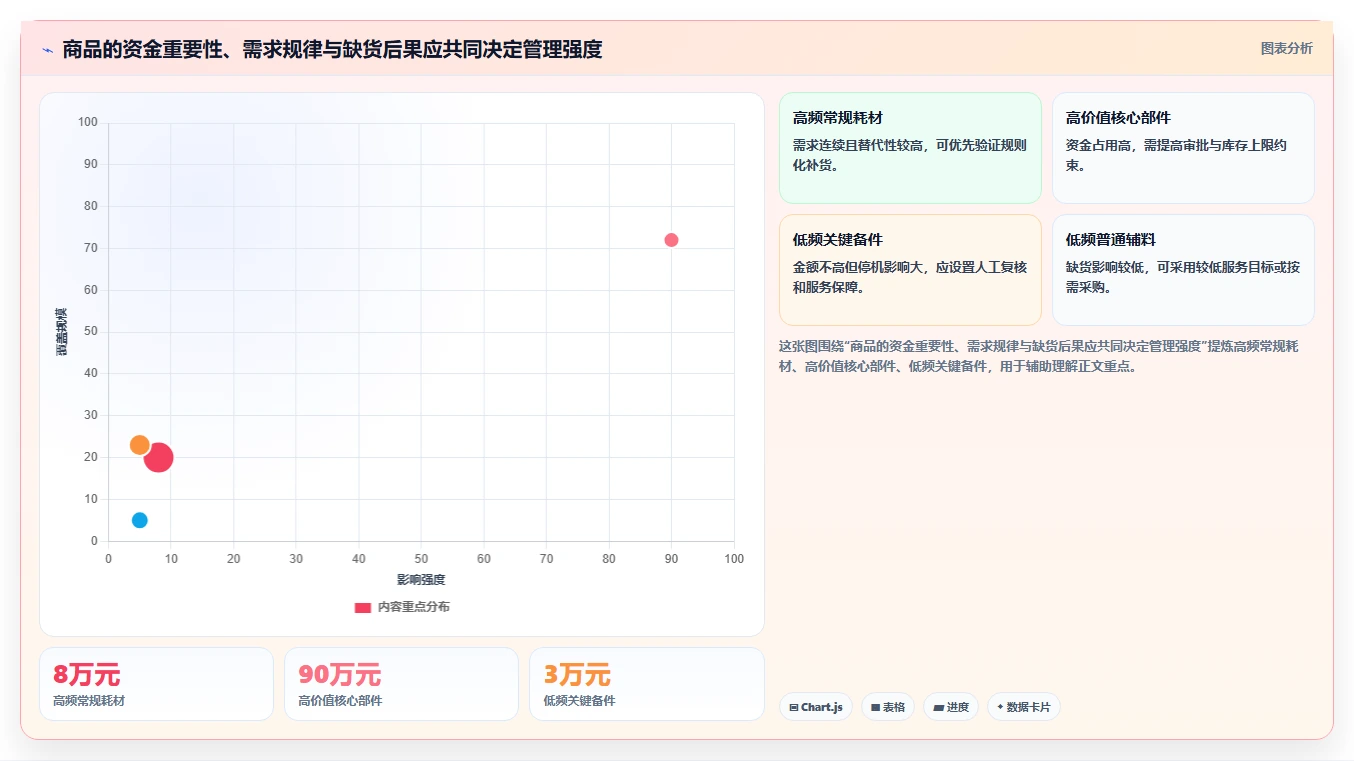The width and height of the screenshot is (1354, 761).
Task: Click the 进度 tag
Action: (x=951, y=707)
